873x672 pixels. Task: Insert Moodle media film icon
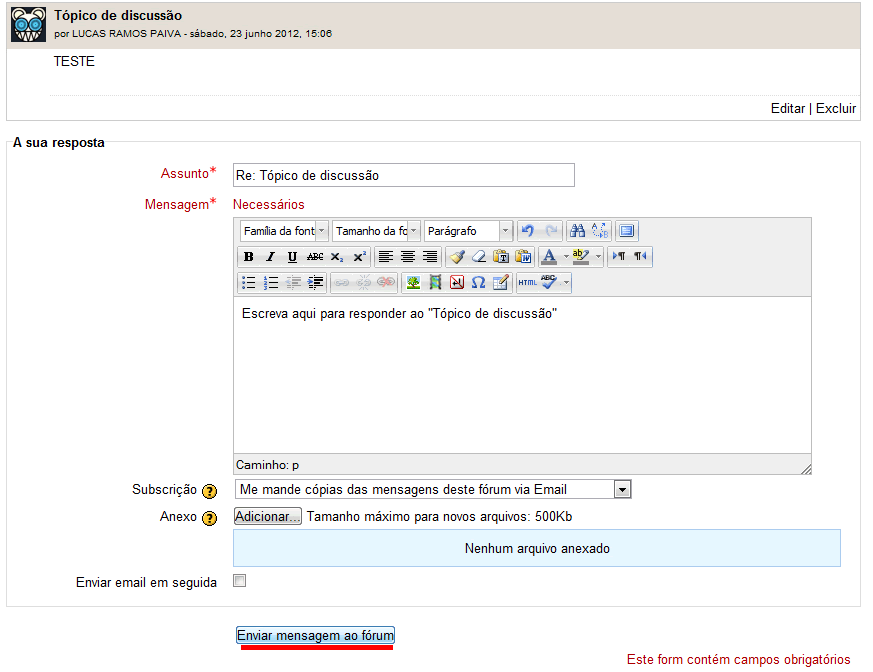tap(435, 283)
